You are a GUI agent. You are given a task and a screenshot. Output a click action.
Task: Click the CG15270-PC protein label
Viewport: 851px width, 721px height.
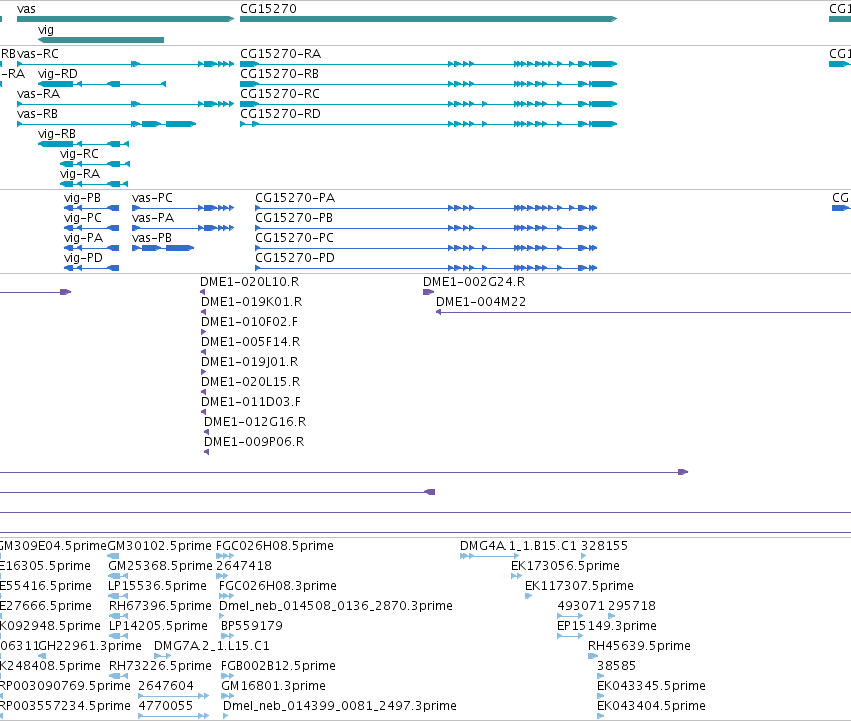tap(295, 238)
